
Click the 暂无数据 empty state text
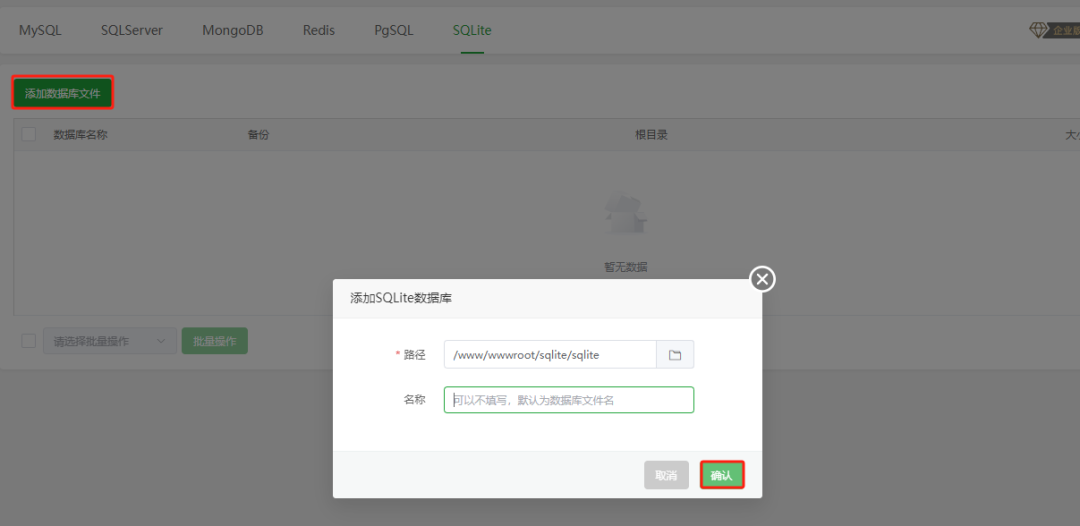click(x=626, y=267)
